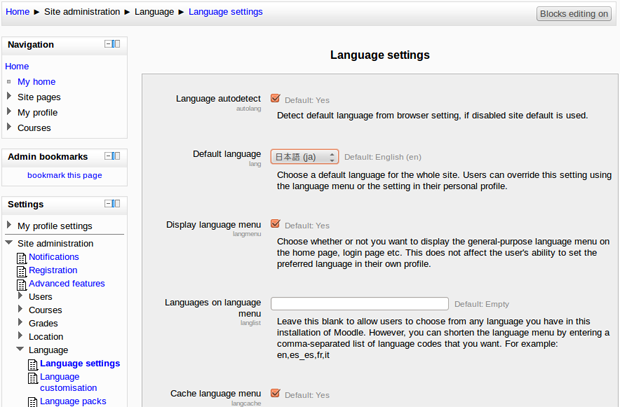Click the Language settings page heading

pos(380,55)
